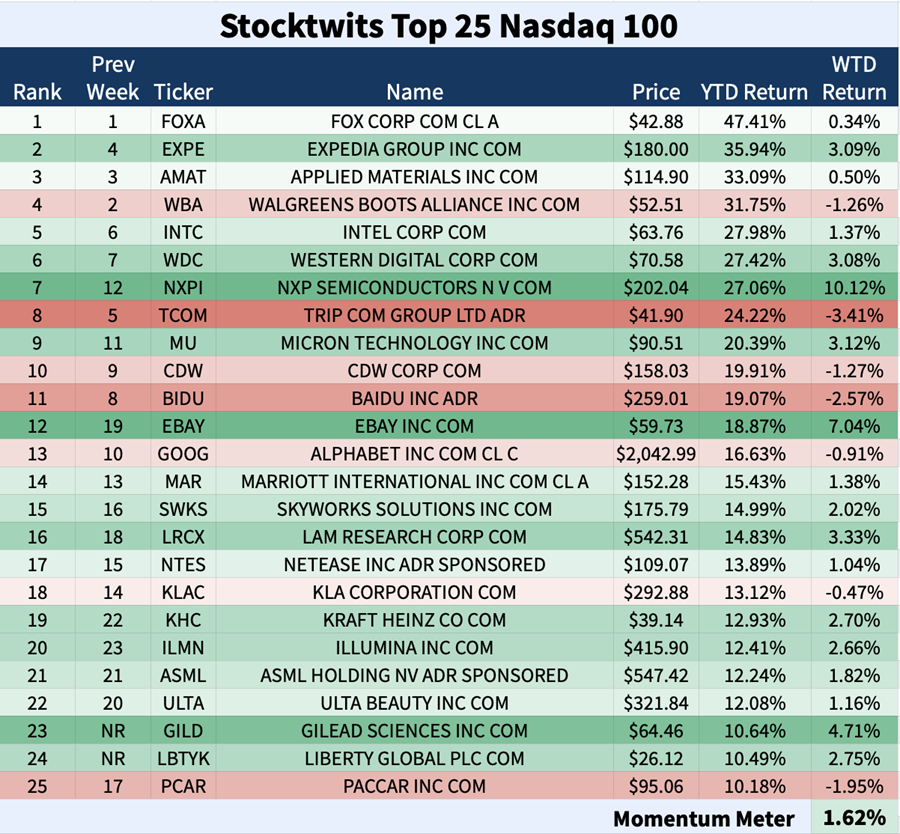Click the ULTA ticker cell
The image size is (900, 834).
click(183, 703)
